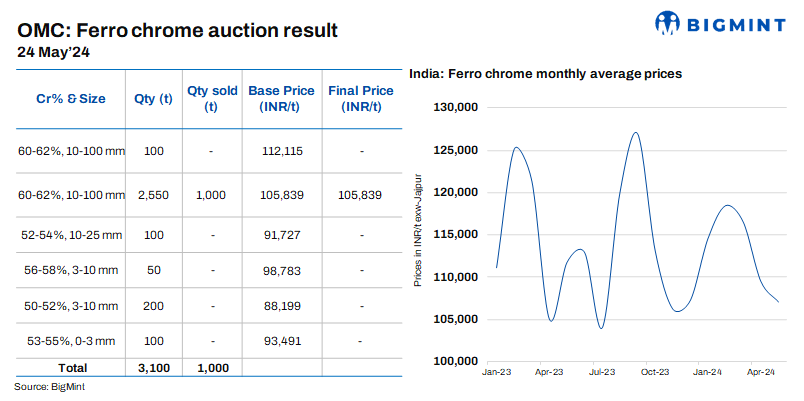The width and height of the screenshot is (804, 401).
Task: Click the Final Price (INR/t) header
Action: tap(361, 98)
